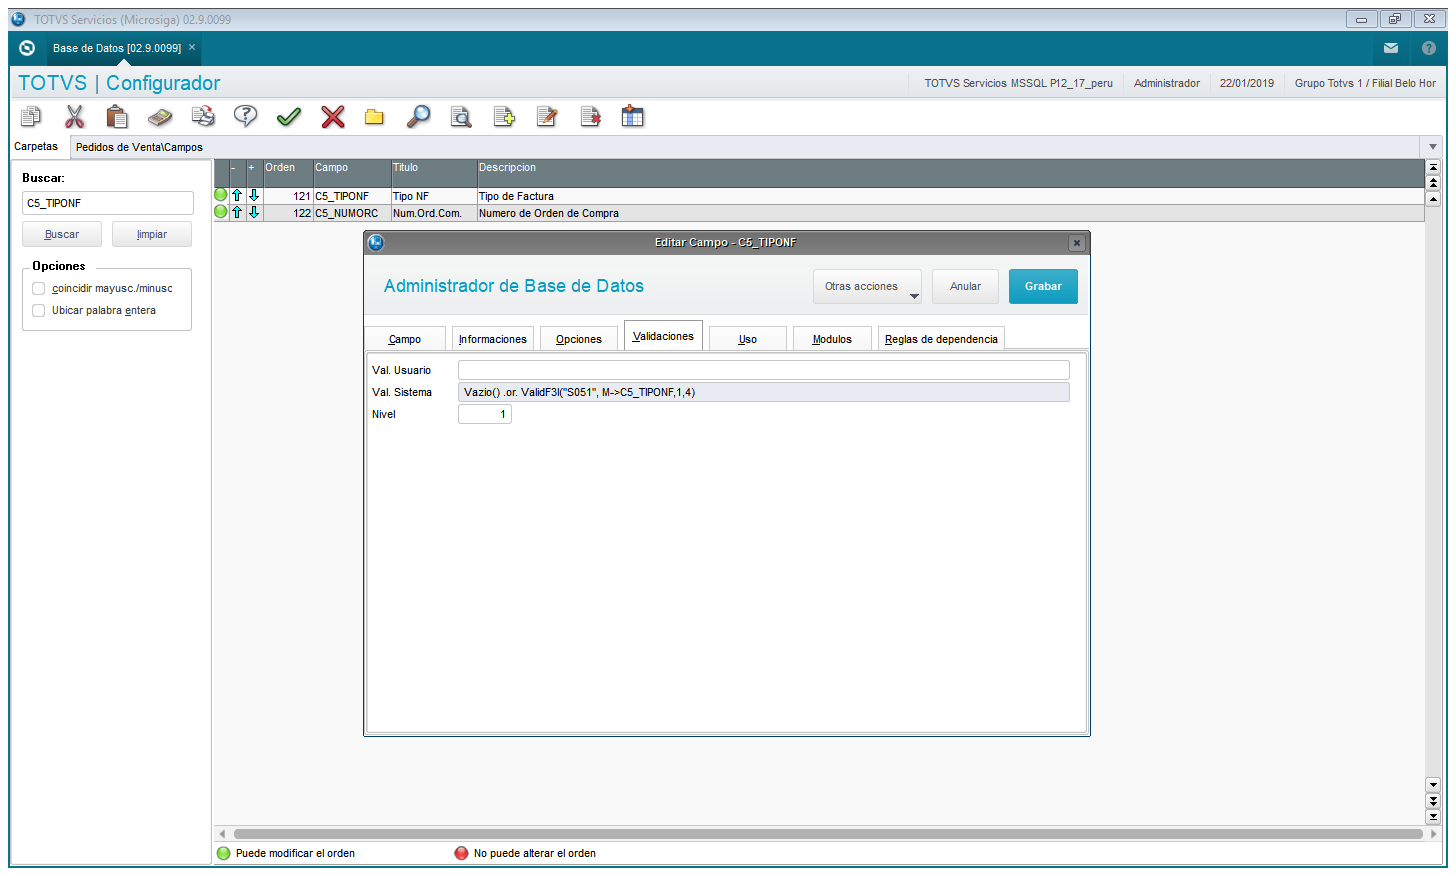1456x876 pixels.
Task: Click green status dot for C5_NUMORC row
Action: pyautogui.click(x=221, y=212)
